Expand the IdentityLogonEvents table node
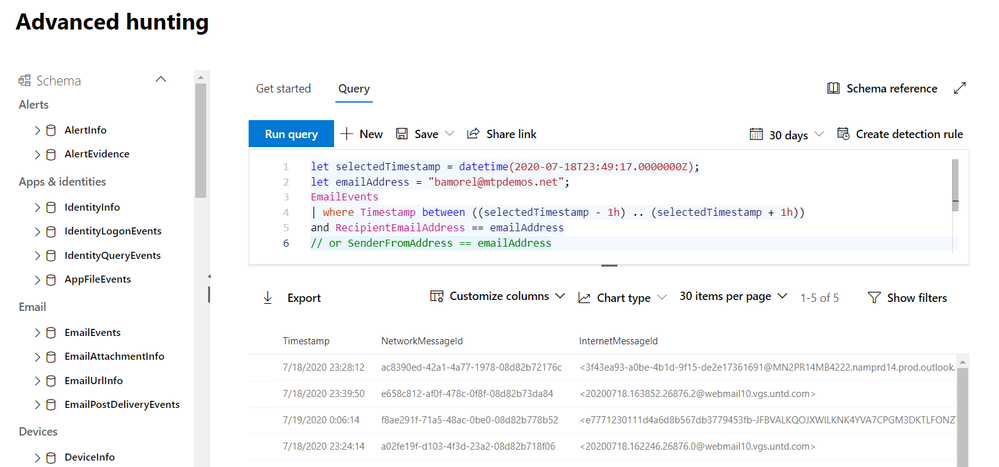 pyautogui.click(x=38, y=231)
